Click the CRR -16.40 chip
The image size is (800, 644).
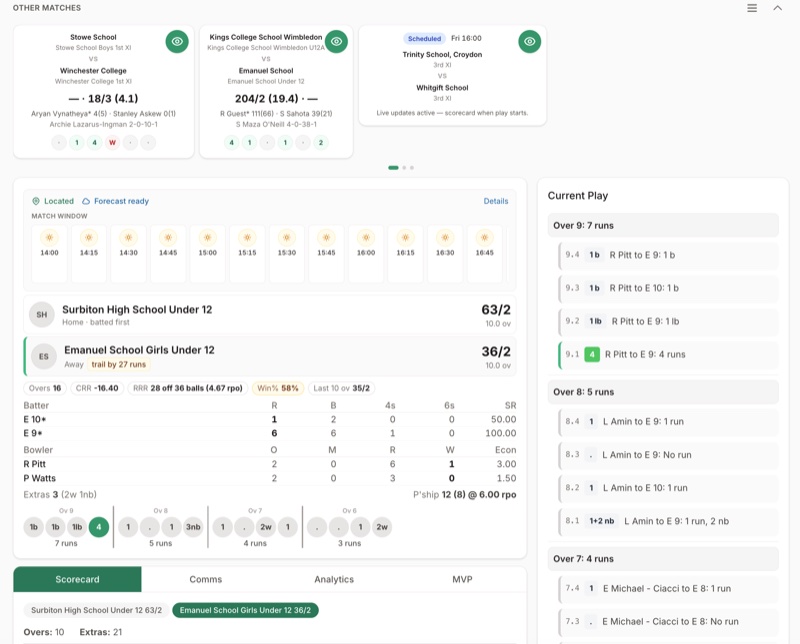point(97,388)
